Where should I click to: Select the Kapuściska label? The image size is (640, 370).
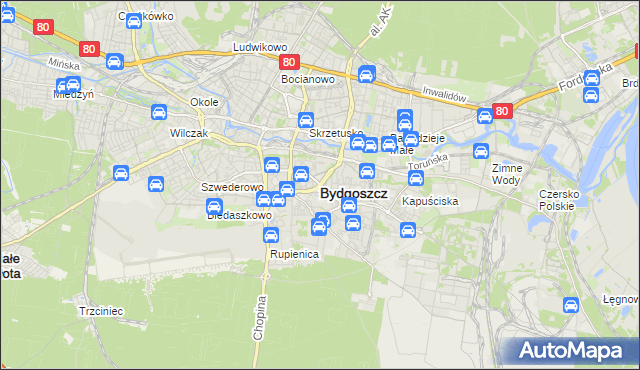[x=430, y=202]
